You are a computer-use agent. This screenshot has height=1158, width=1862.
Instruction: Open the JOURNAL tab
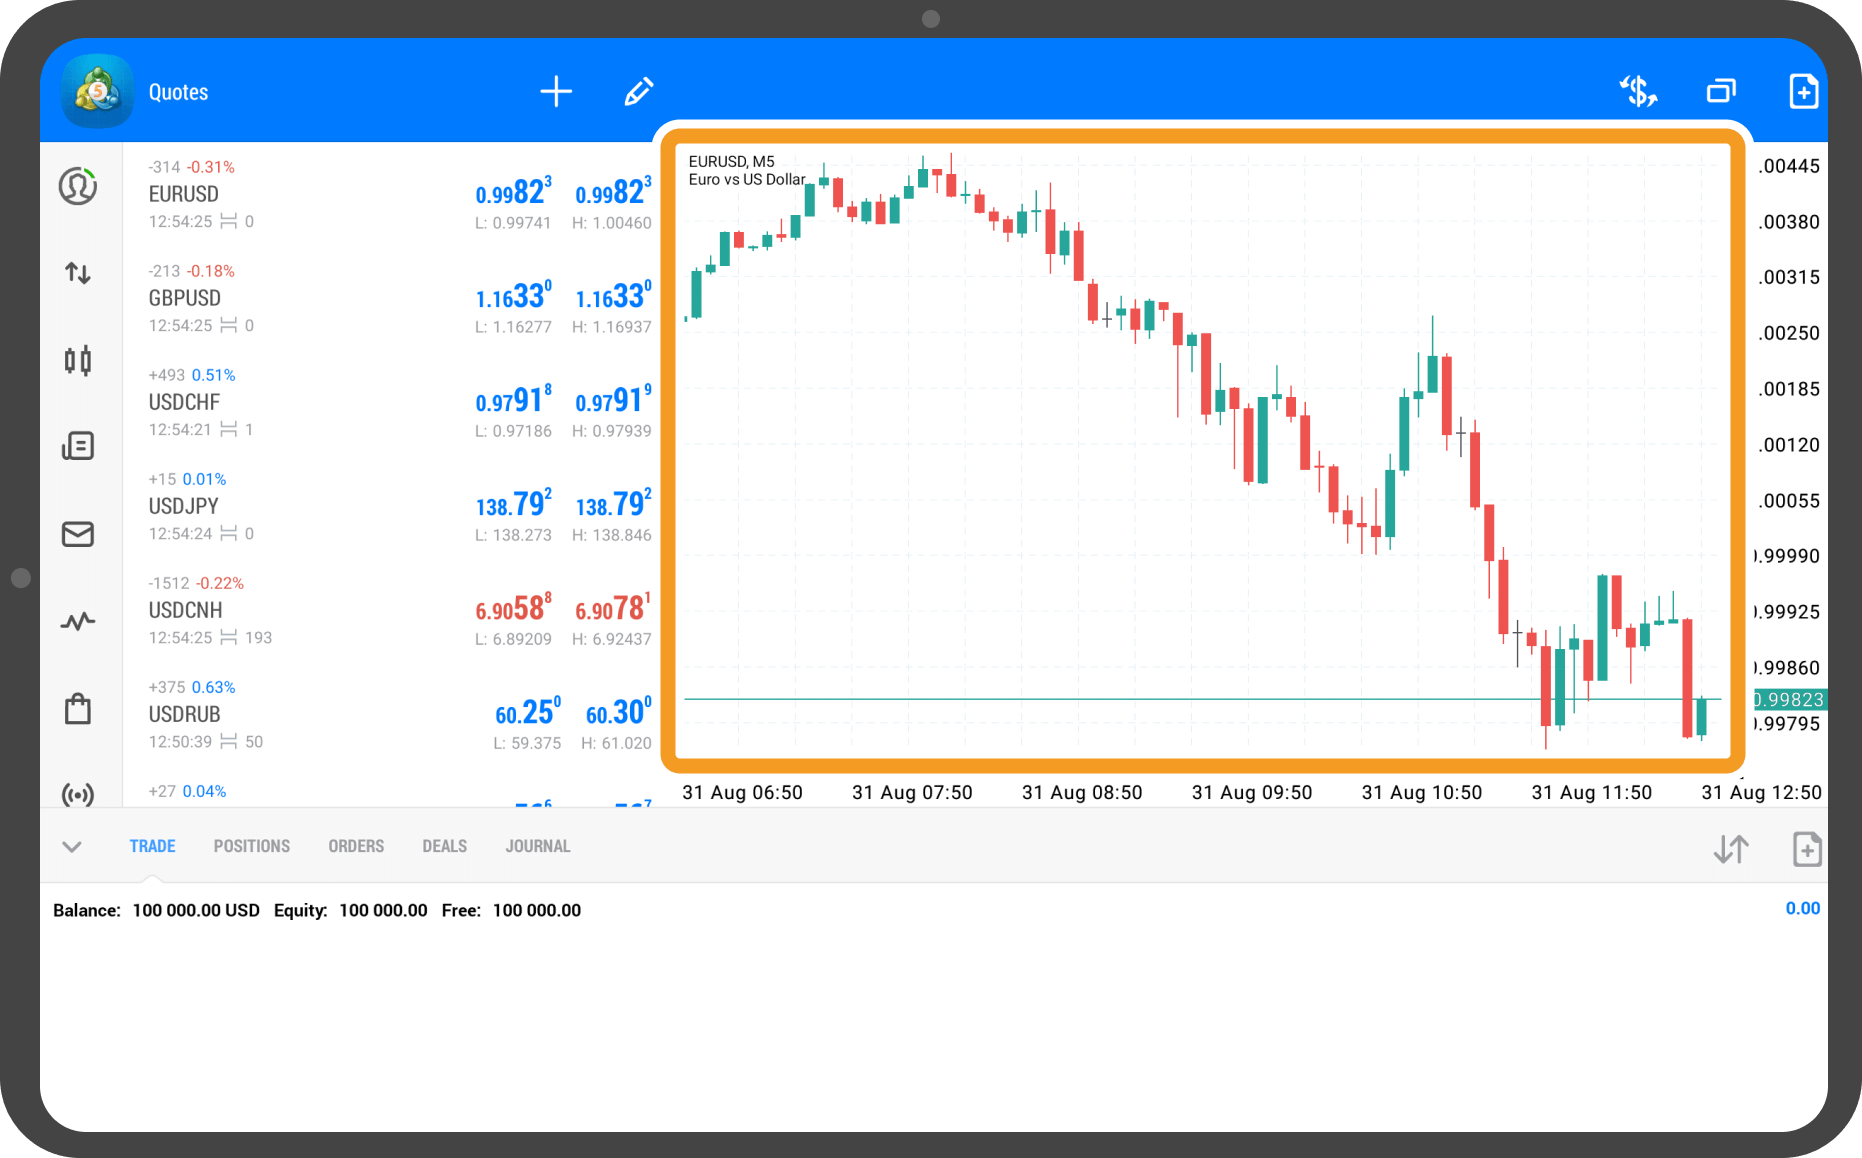(537, 846)
